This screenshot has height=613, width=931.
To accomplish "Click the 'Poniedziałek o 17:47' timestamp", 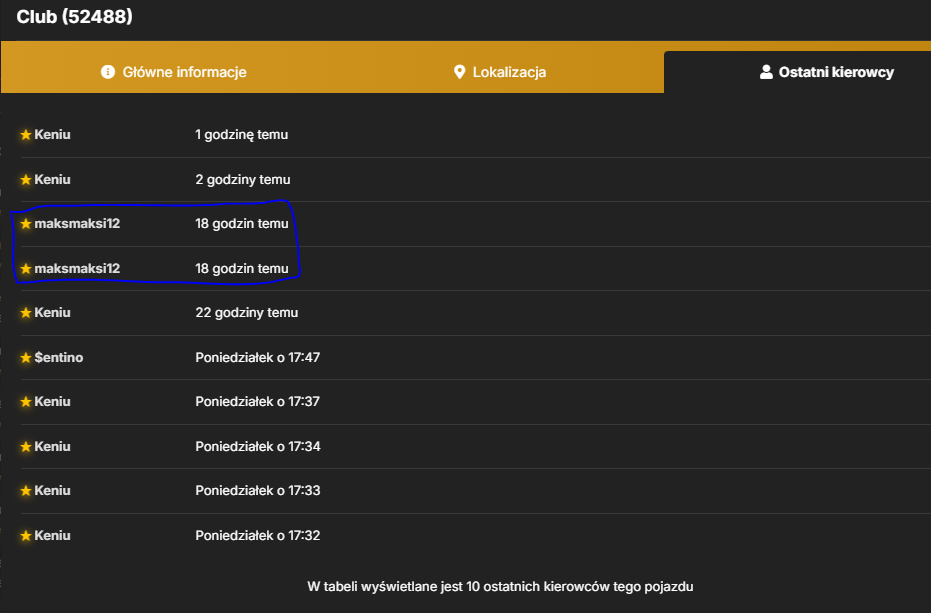I will [x=258, y=357].
